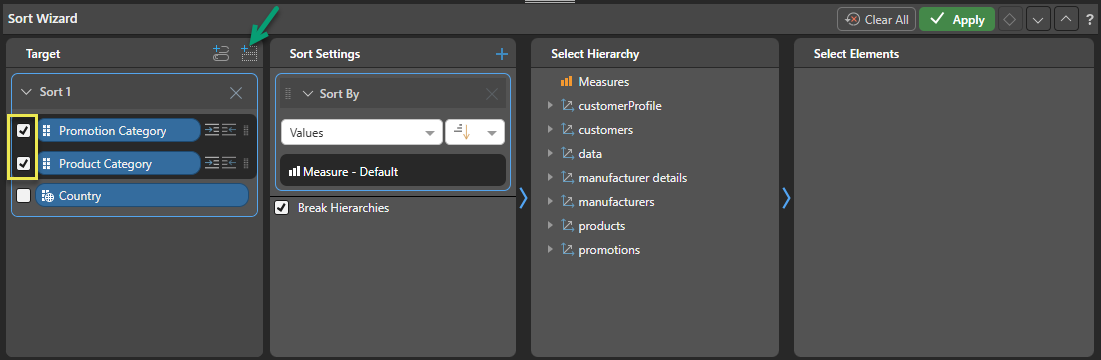
Task: Select the promotions hierarchy
Action: tap(609, 250)
